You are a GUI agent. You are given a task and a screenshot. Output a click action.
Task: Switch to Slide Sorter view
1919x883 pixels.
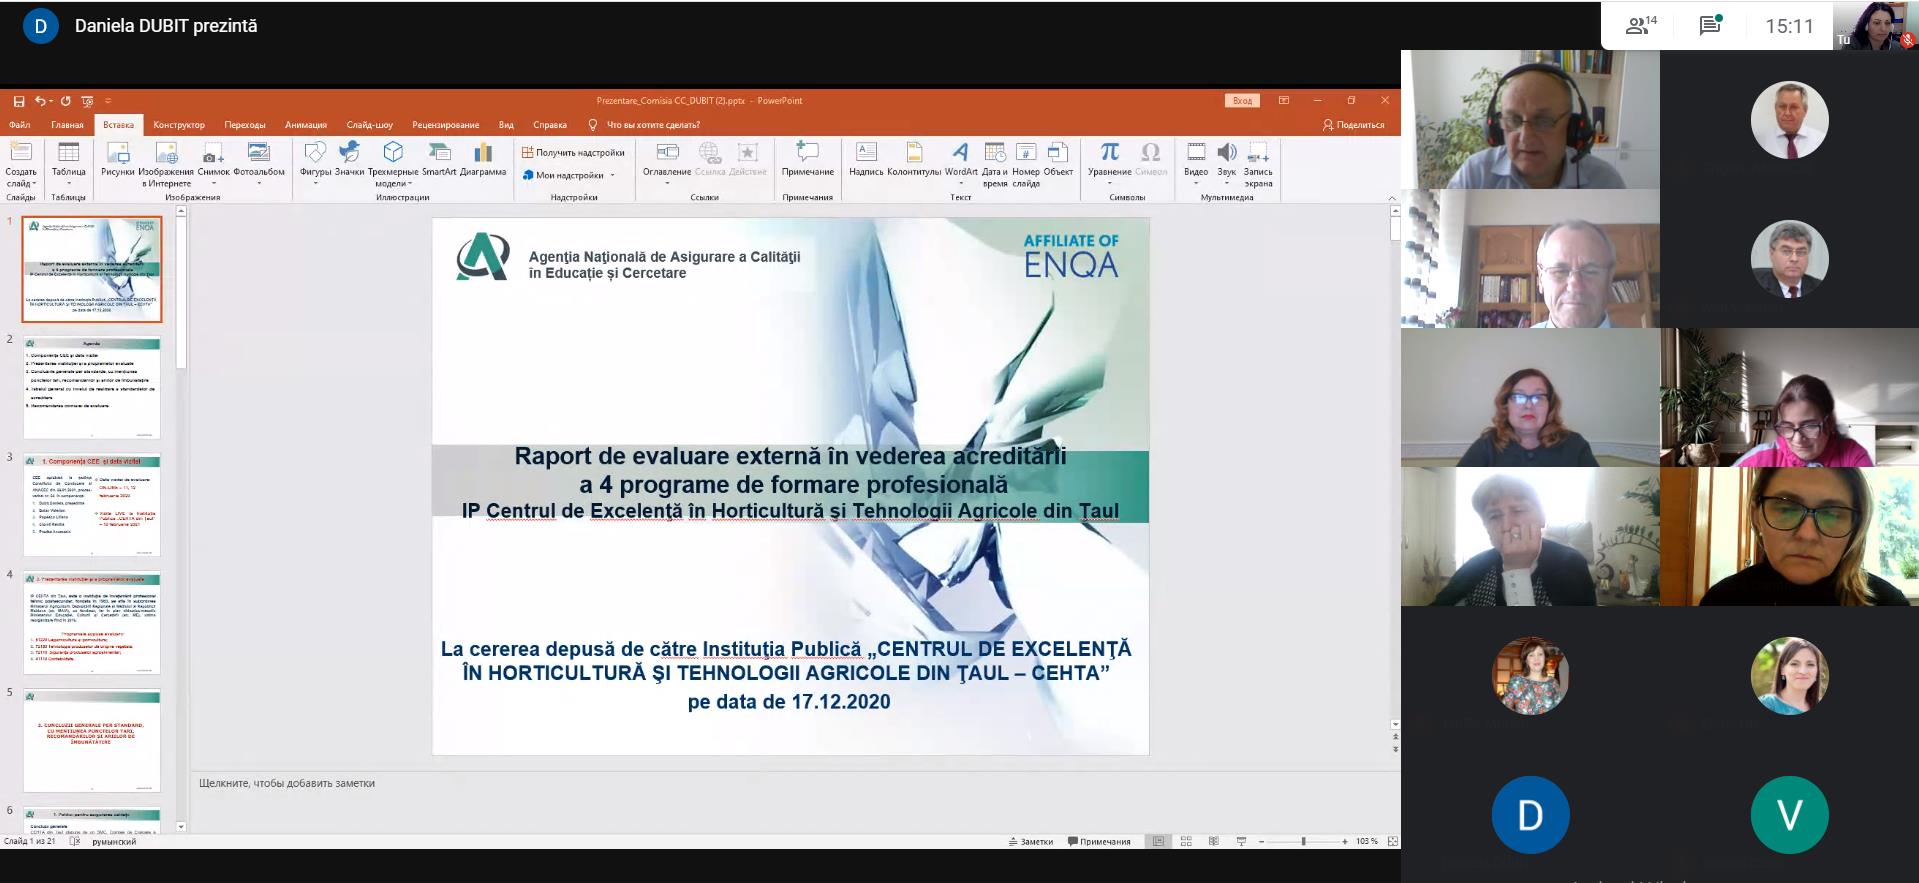point(1186,842)
